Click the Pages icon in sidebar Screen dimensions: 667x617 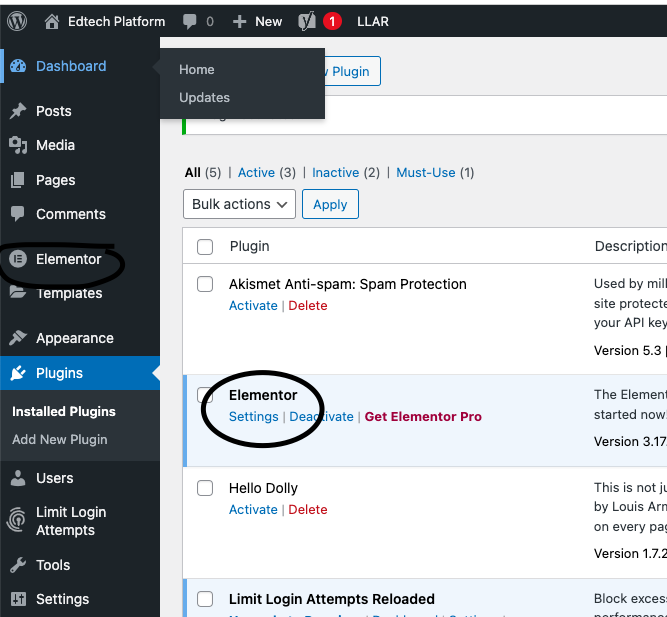pyautogui.click(x=17, y=180)
